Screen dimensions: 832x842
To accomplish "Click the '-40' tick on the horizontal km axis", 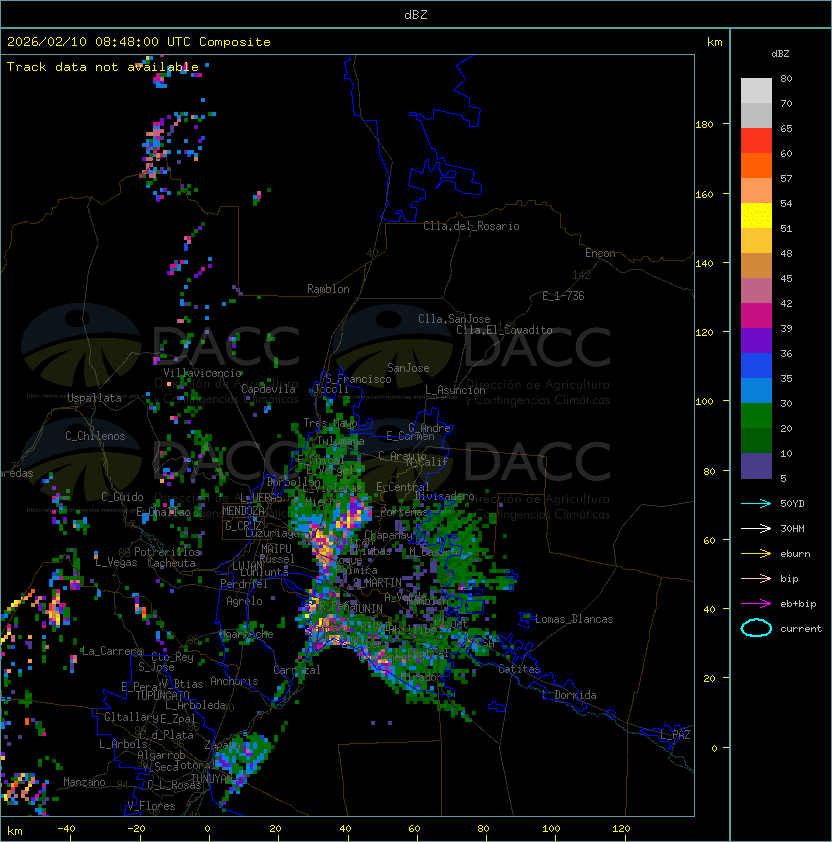I will tap(66, 829).
